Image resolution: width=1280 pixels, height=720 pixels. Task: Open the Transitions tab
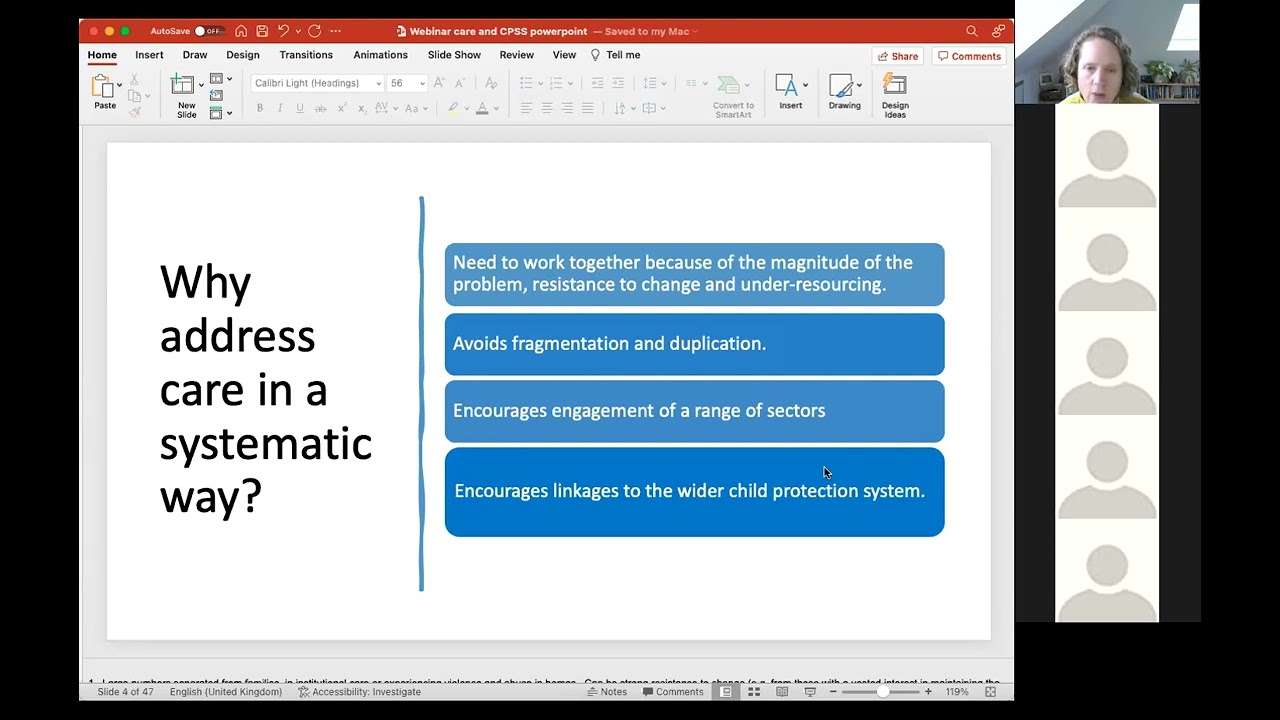click(306, 55)
